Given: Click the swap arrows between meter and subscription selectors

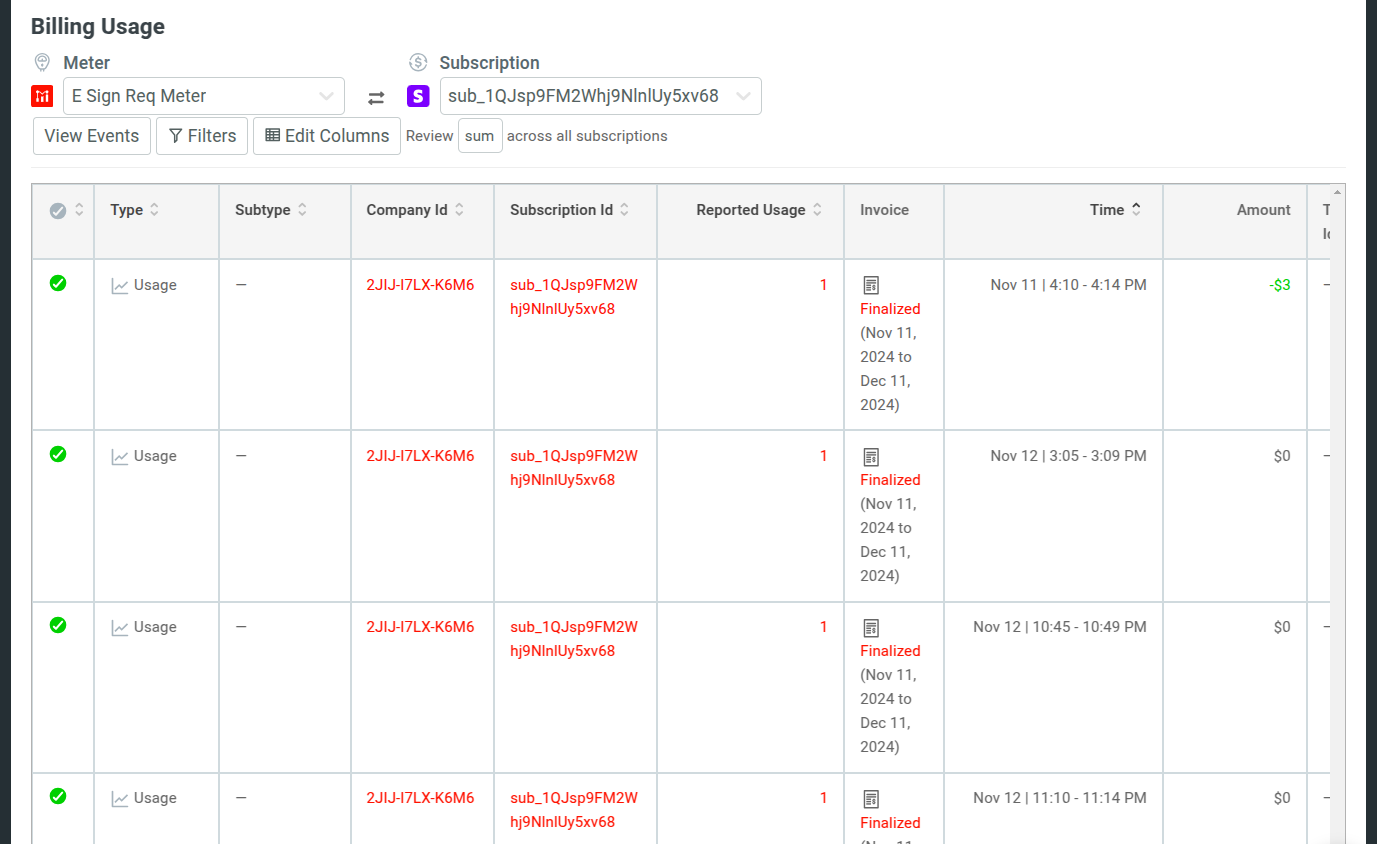Looking at the screenshot, I should click(x=376, y=96).
